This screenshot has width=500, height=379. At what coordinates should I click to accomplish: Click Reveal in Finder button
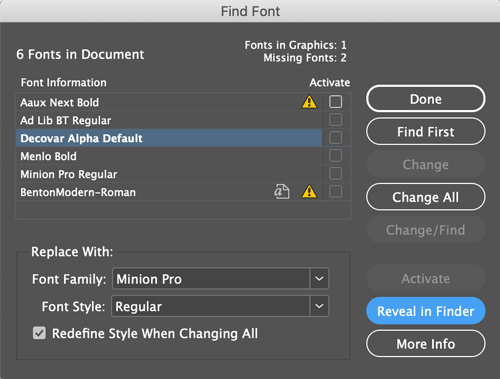(426, 311)
